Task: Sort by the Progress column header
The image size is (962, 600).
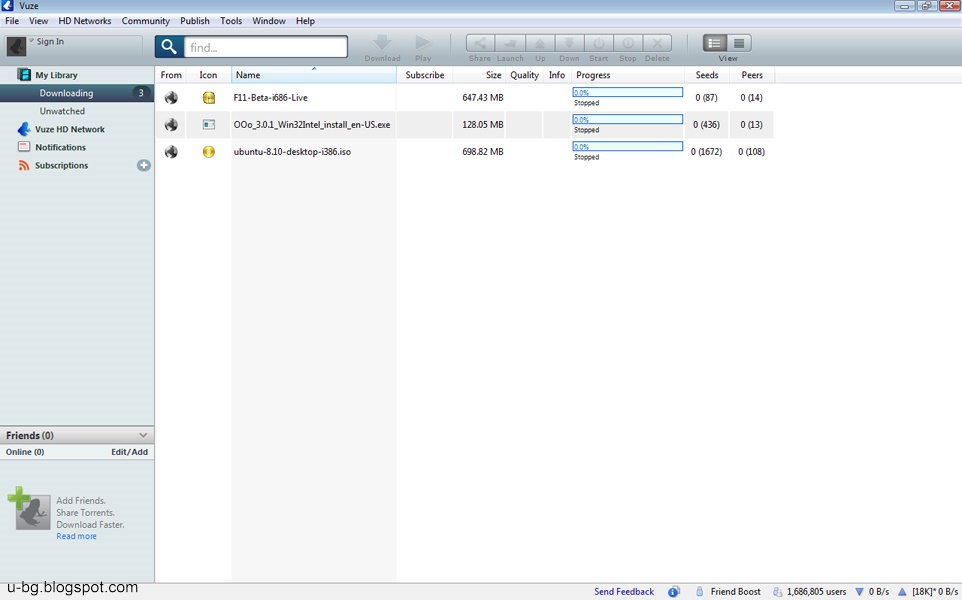Action: (x=628, y=75)
